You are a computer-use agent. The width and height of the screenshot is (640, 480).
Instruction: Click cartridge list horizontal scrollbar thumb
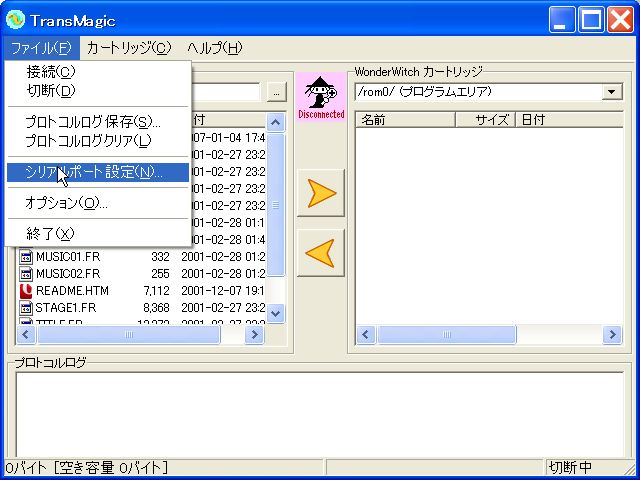tap(447, 335)
